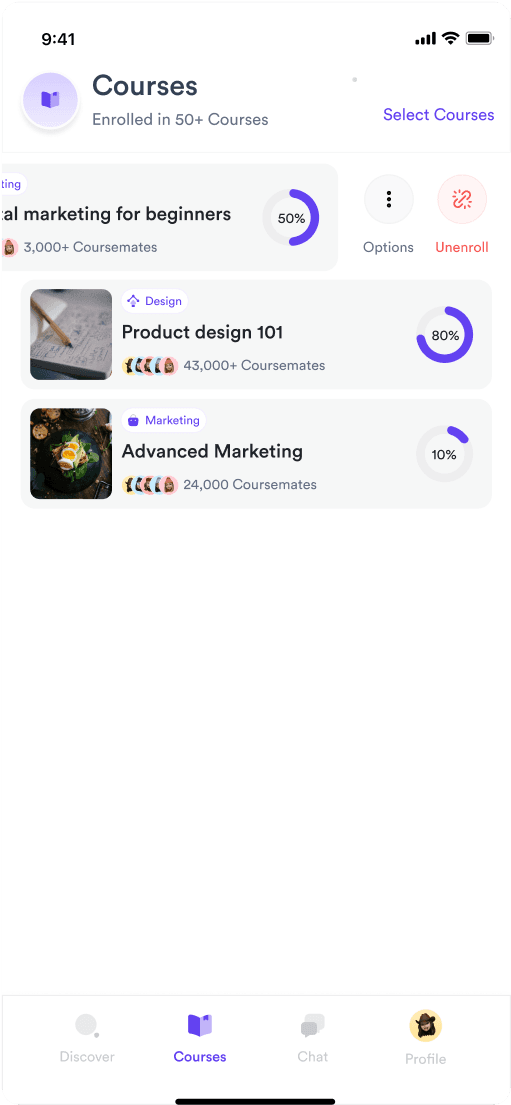Click the Design tag icon
This screenshot has width=511, height=1105.
(133, 301)
